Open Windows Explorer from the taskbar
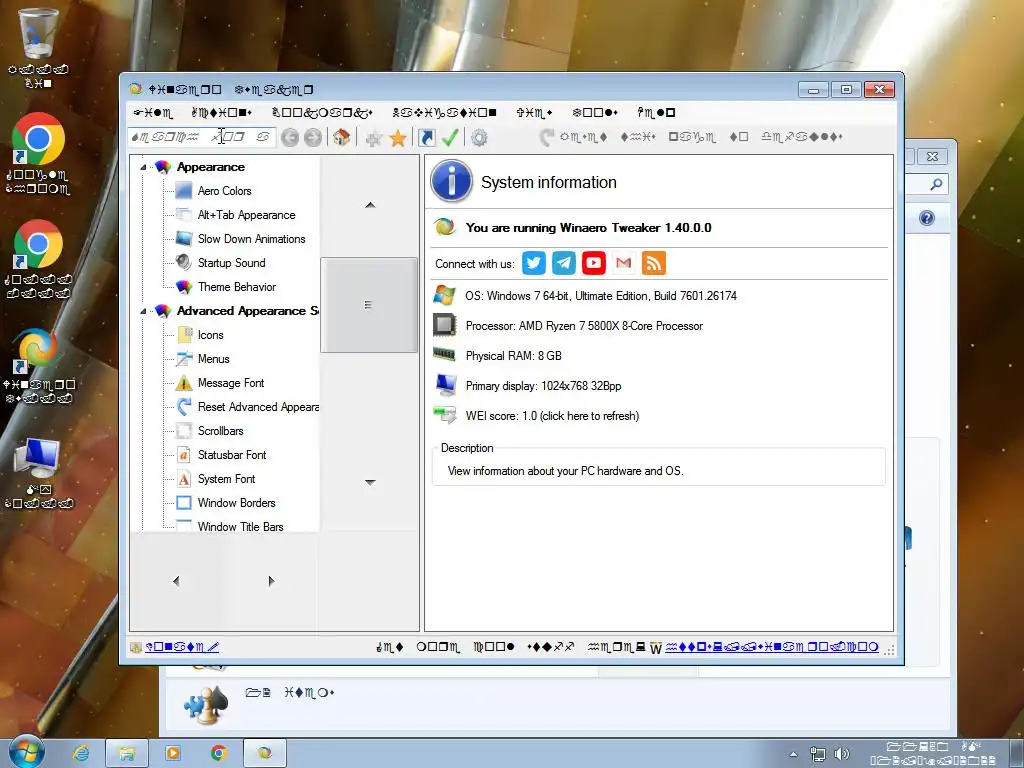The width and height of the screenshot is (1024, 768). tap(127, 753)
